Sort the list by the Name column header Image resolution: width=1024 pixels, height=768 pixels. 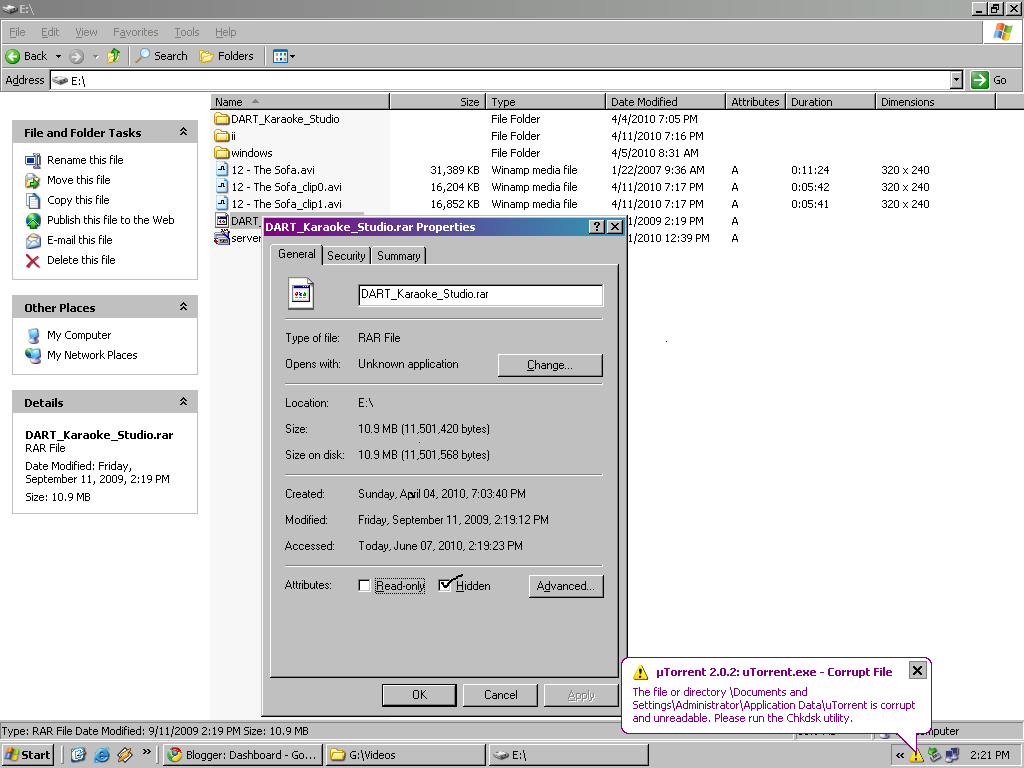click(300, 102)
